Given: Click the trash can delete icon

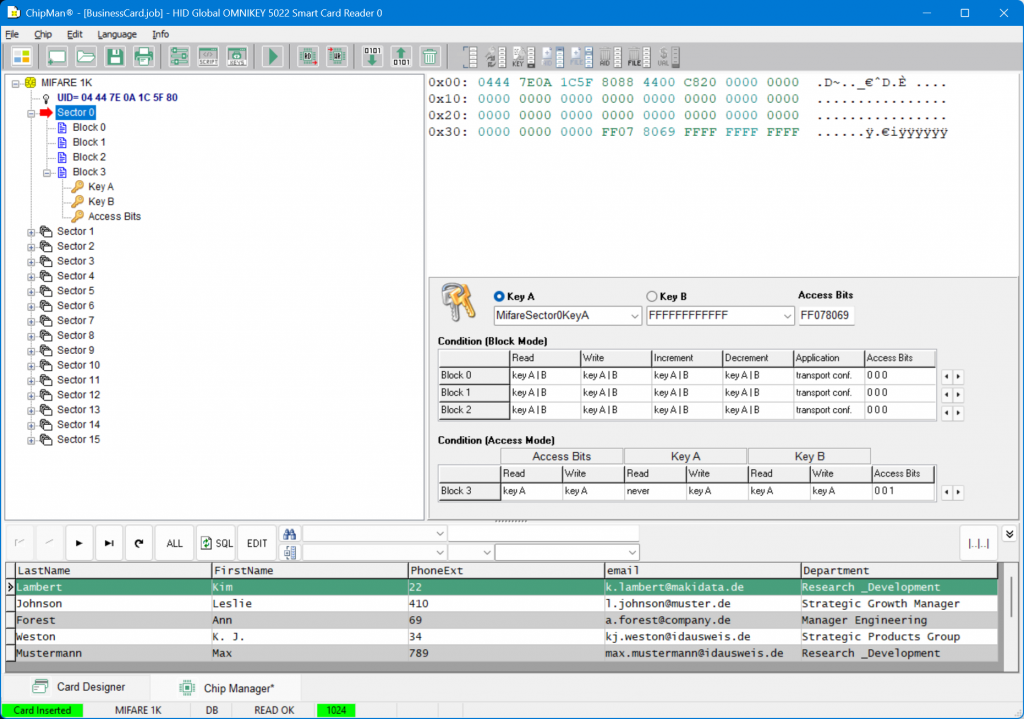Looking at the screenshot, I should [x=429, y=56].
